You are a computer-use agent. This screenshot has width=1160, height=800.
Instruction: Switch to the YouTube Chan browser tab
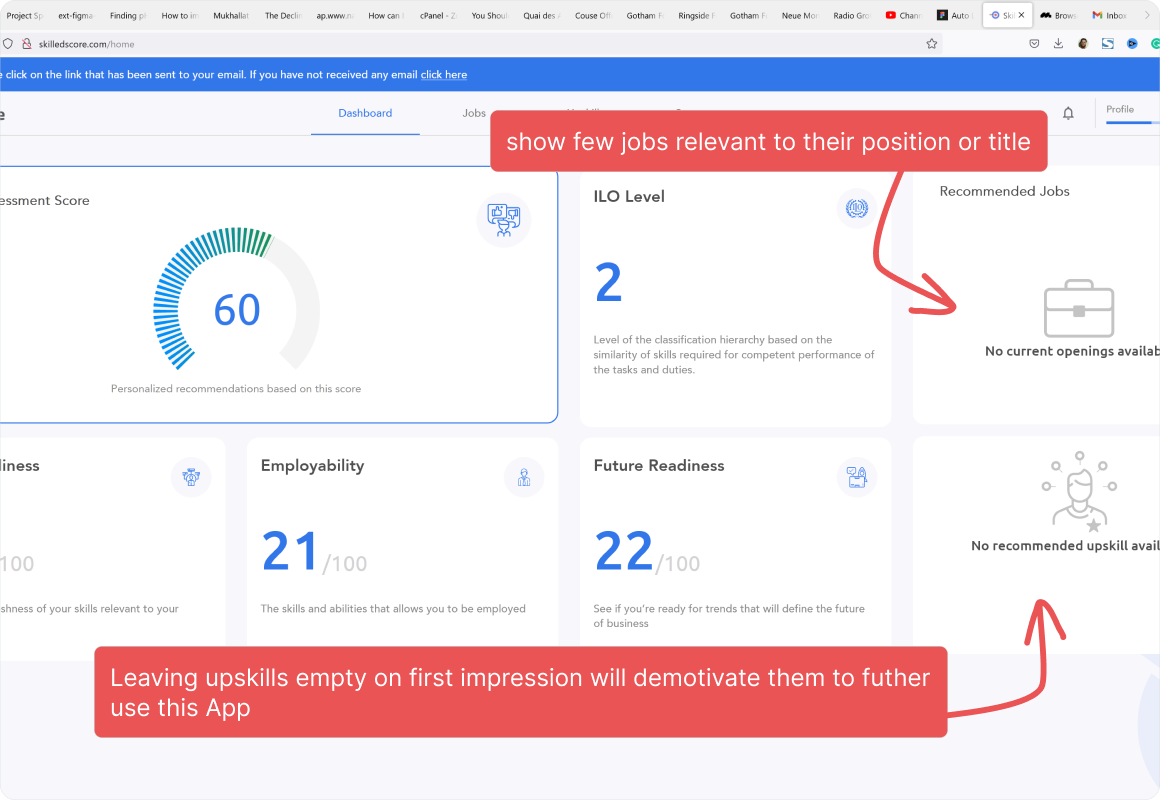[904, 15]
